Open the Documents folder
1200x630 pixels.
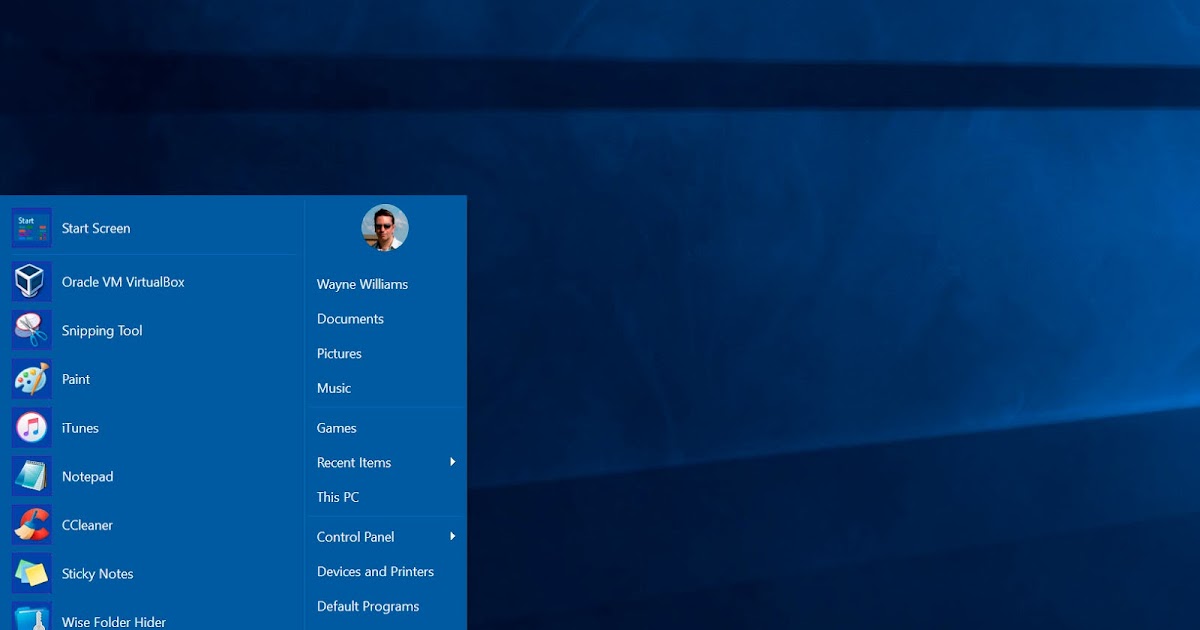coord(350,318)
